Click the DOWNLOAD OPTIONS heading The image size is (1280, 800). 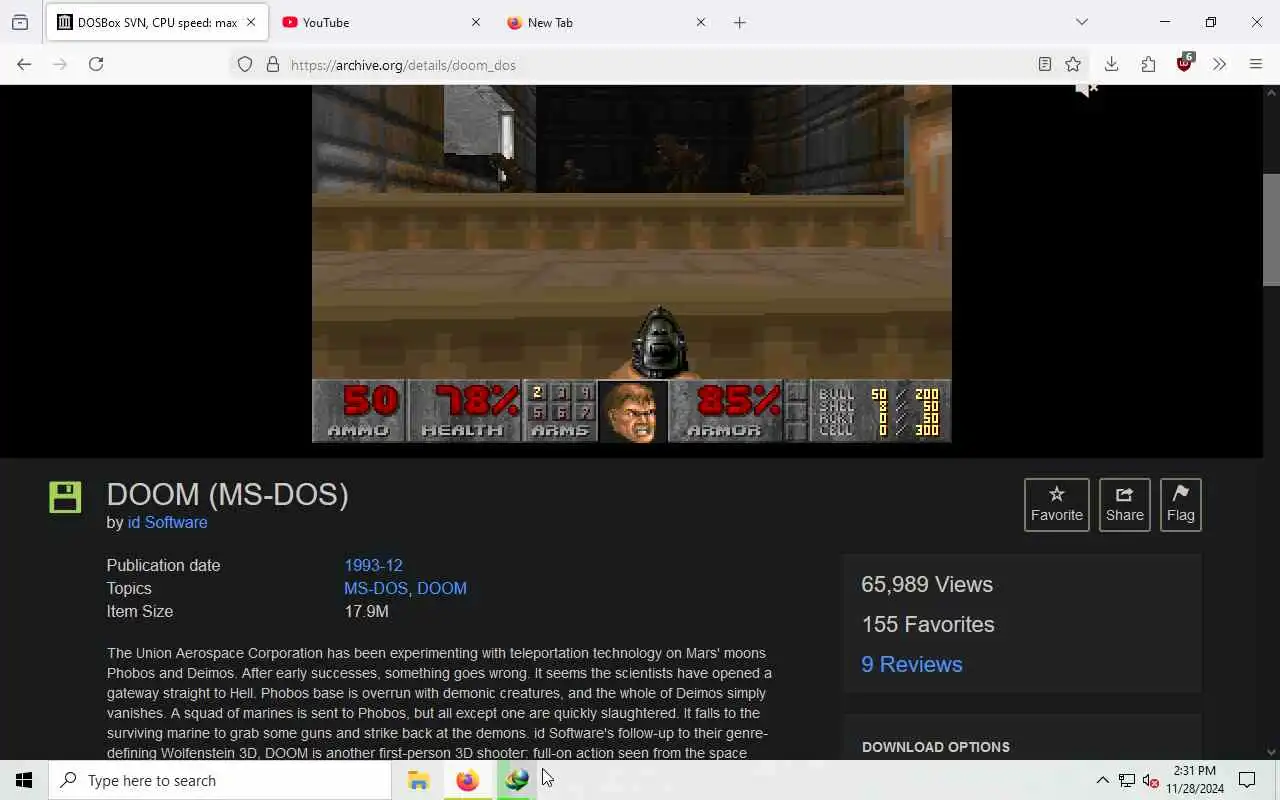(x=935, y=747)
